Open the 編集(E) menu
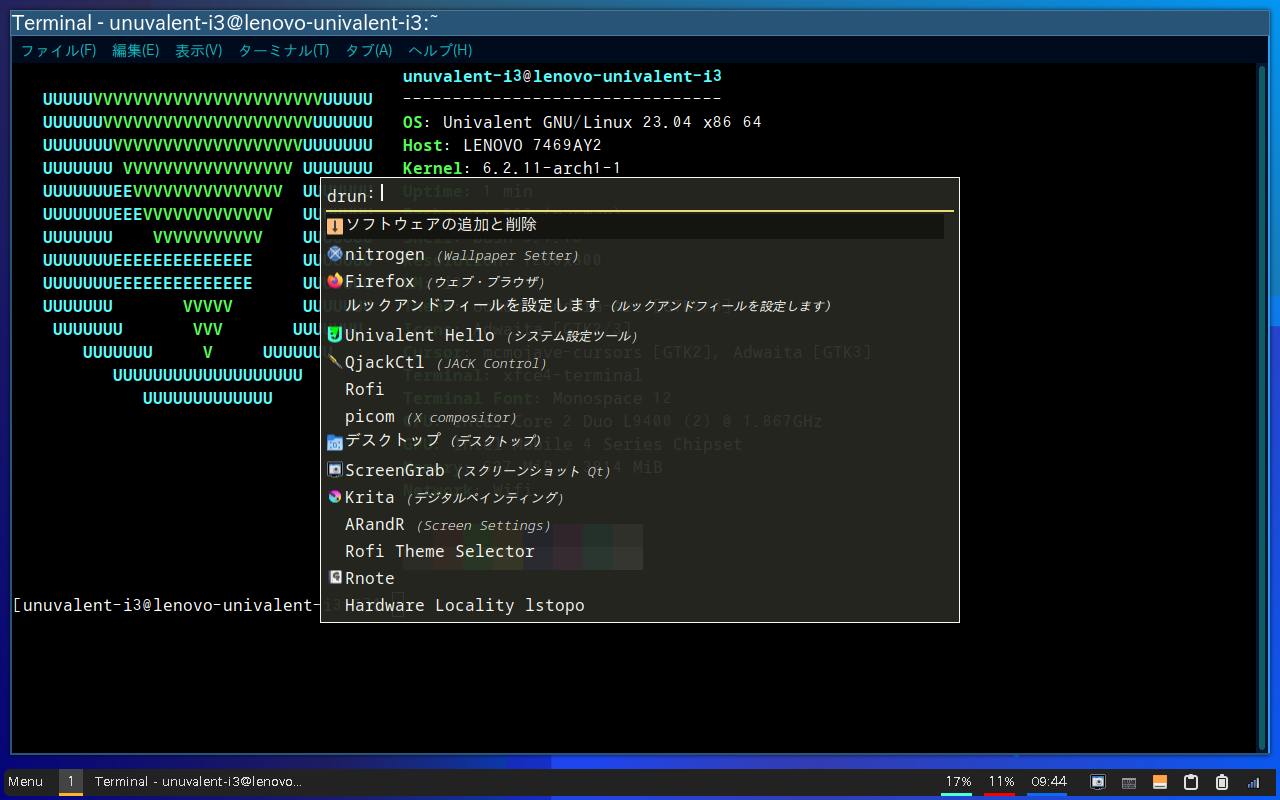Viewport: 1280px width, 800px height. click(x=136, y=50)
